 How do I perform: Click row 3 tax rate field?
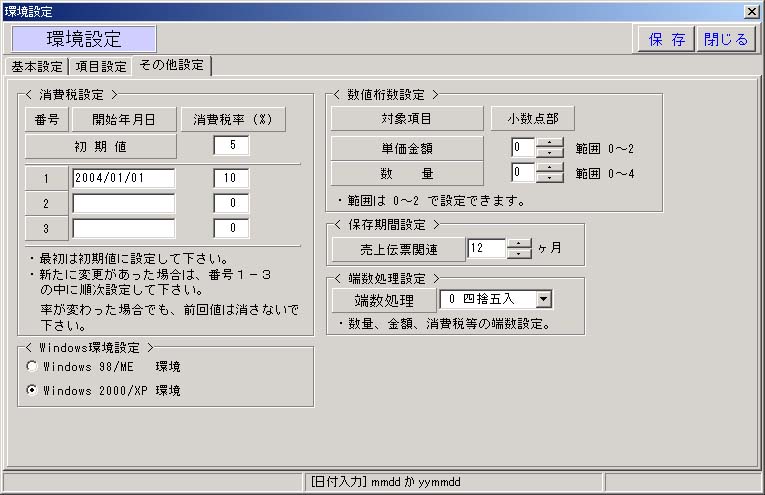pos(231,228)
